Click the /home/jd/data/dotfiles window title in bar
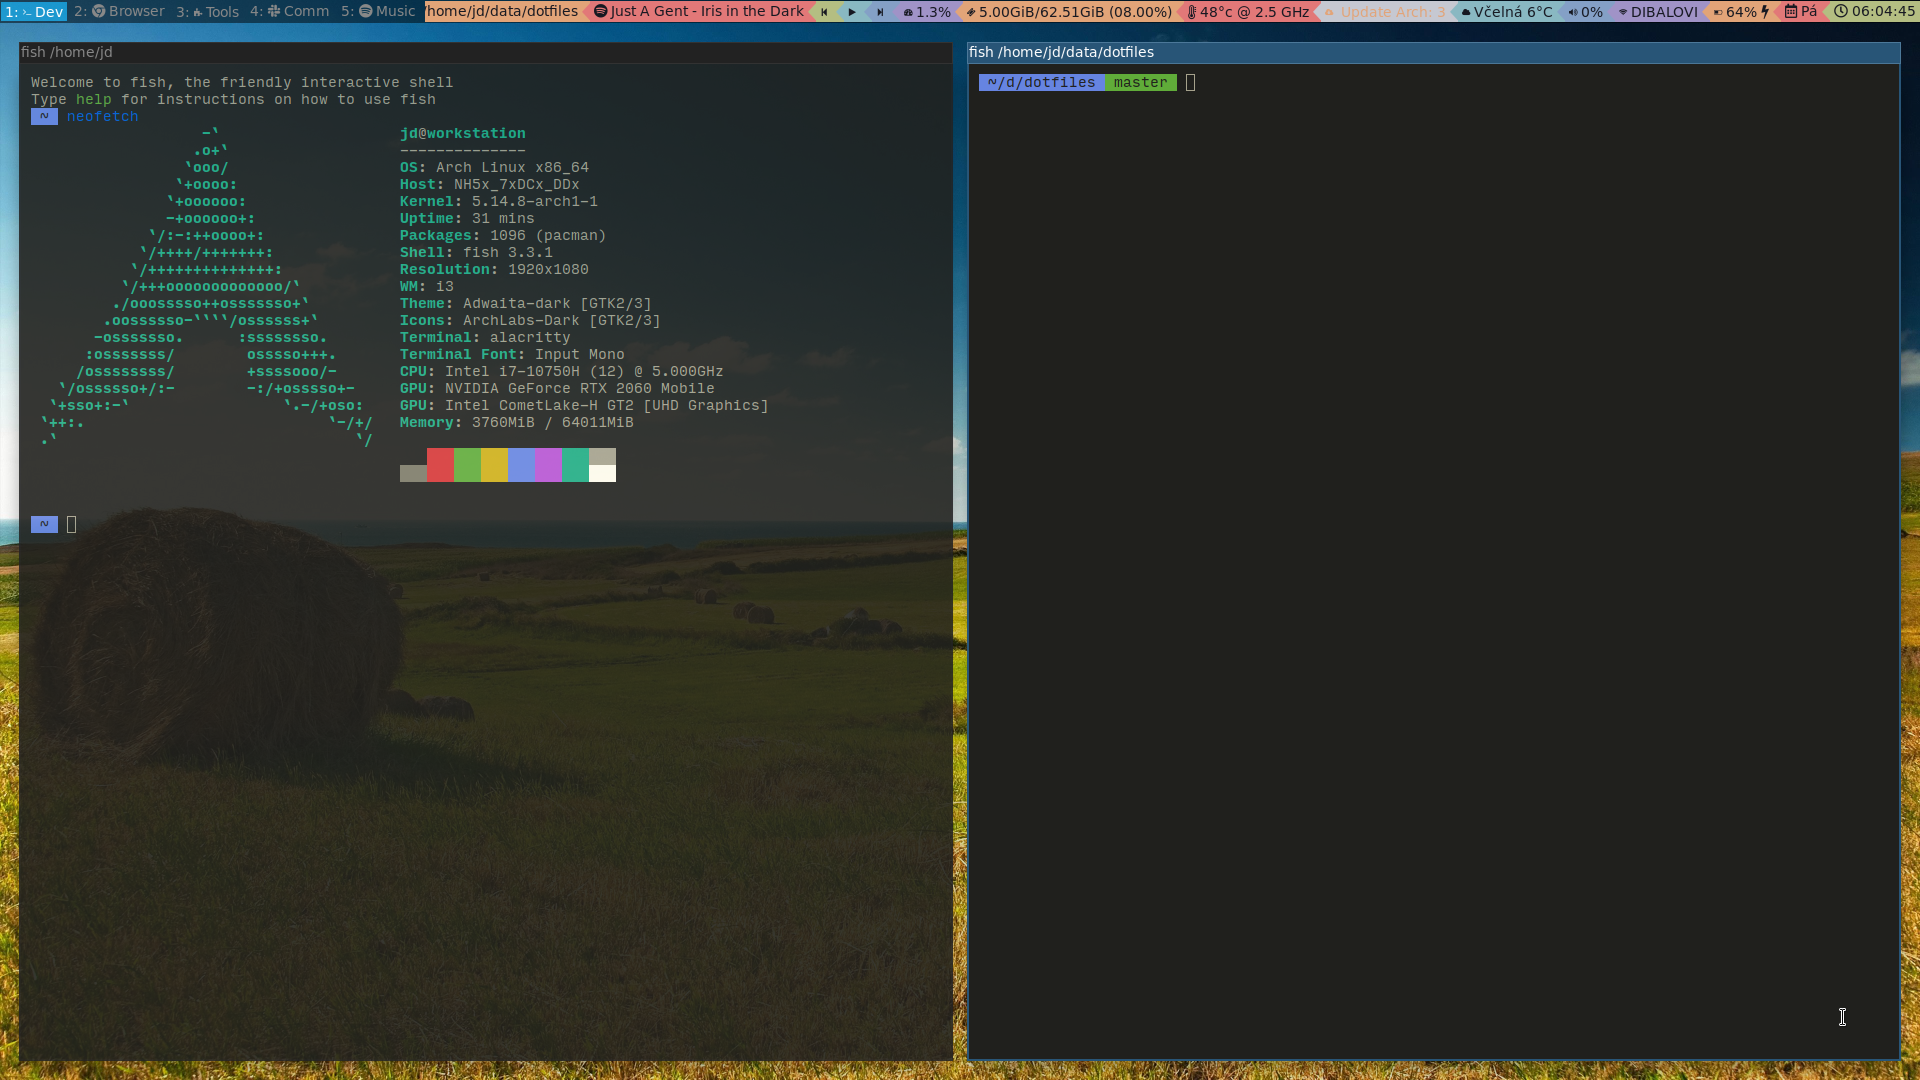Image resolution: width=1920 pixels, height=1080 pixels. 502,12
